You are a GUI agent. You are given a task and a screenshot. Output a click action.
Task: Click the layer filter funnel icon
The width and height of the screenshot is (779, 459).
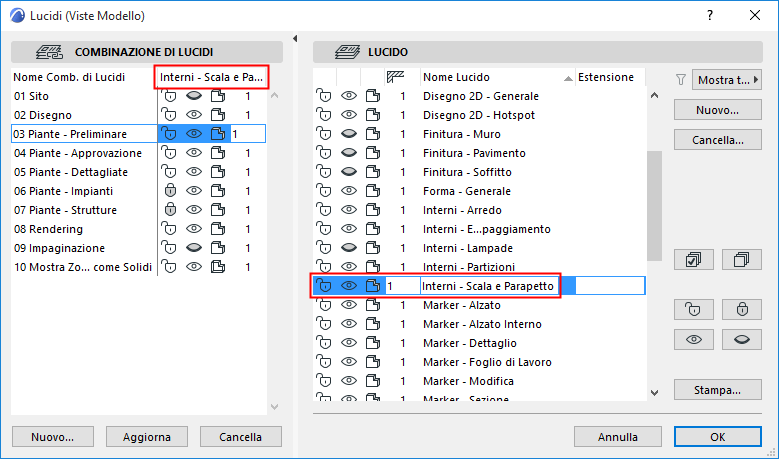click(x=680, y=79)
